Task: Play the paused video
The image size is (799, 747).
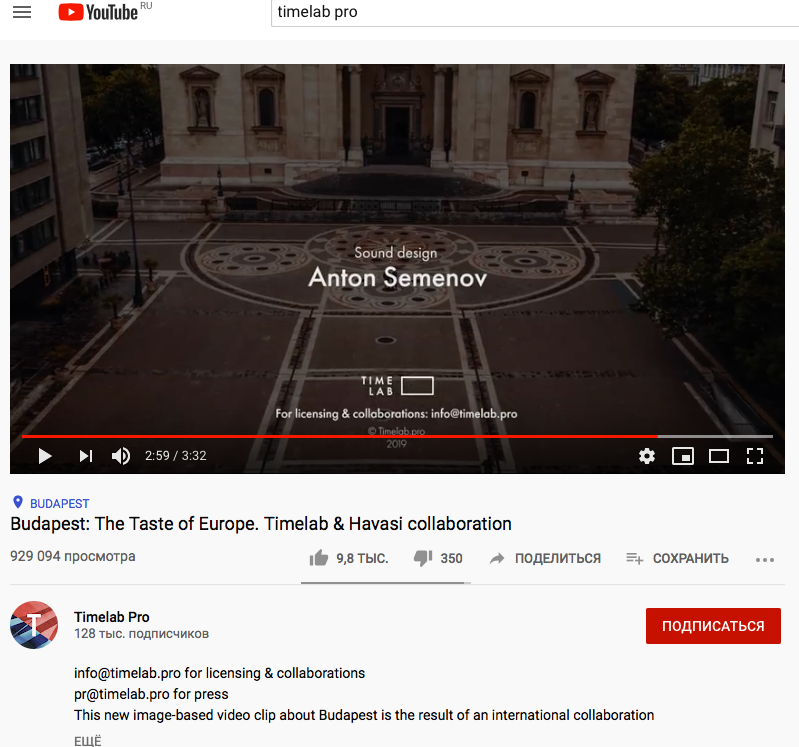Action: pyautogui.click(x=45, y=456)
